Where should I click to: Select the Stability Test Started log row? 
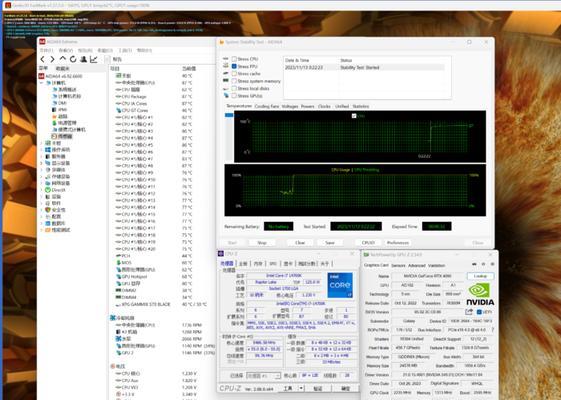pos(364,67)
